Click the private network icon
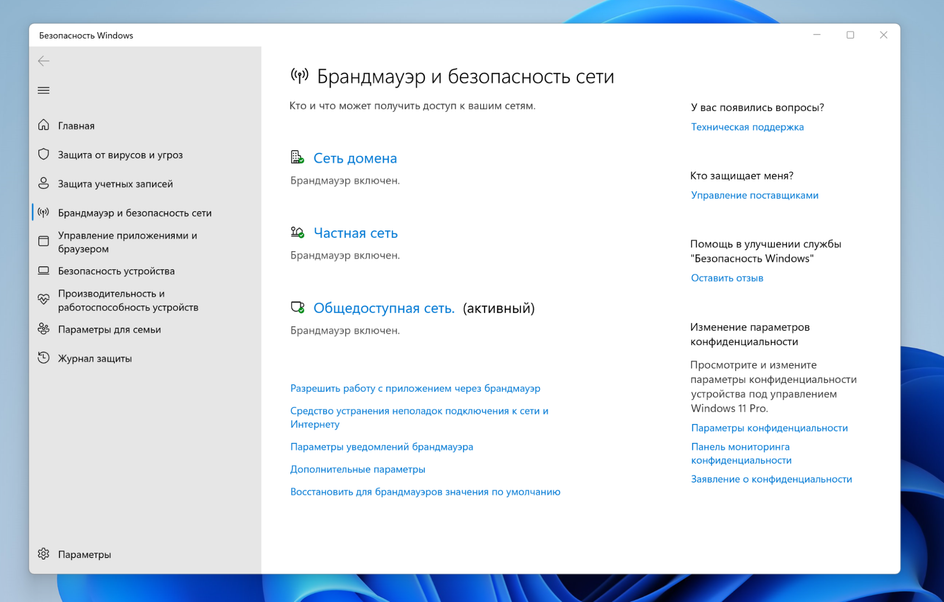 (x=297, y=232)
